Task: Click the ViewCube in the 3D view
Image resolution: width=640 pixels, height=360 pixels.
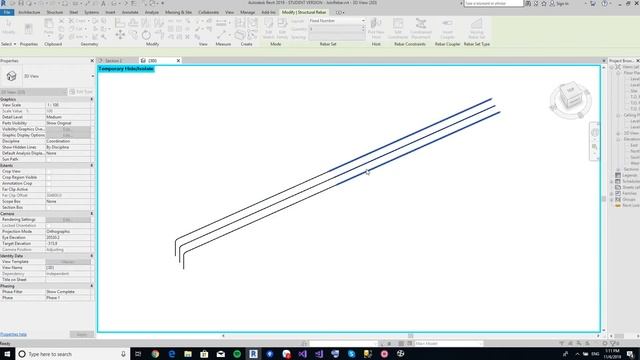Action: [571, 96]
